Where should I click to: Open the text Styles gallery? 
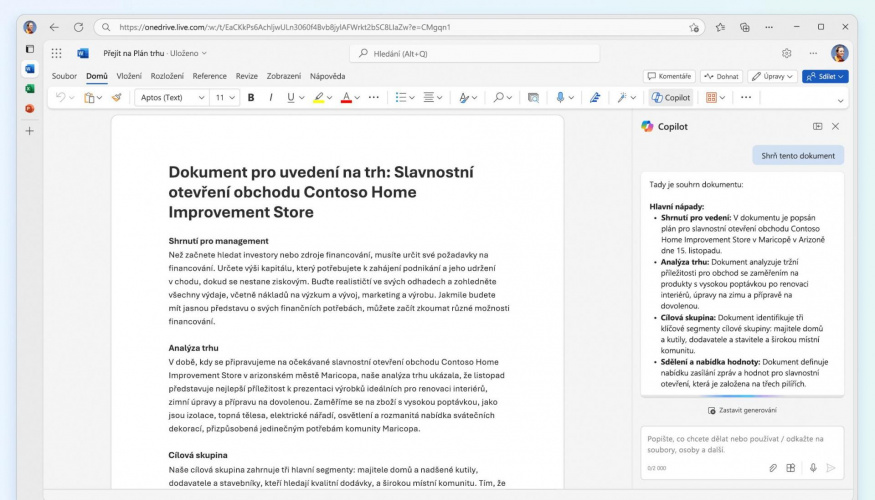(464, 98)
